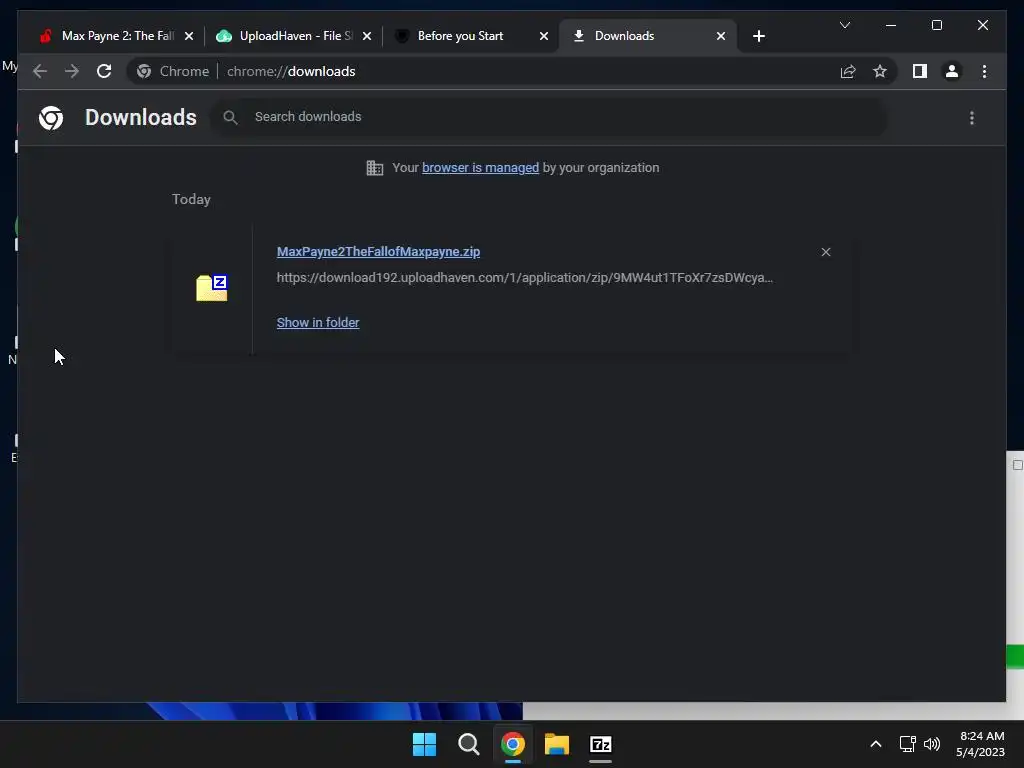Open the browser is managed link
The width and height of the screenshot is (1024, 768).
[x=481, y=168]
